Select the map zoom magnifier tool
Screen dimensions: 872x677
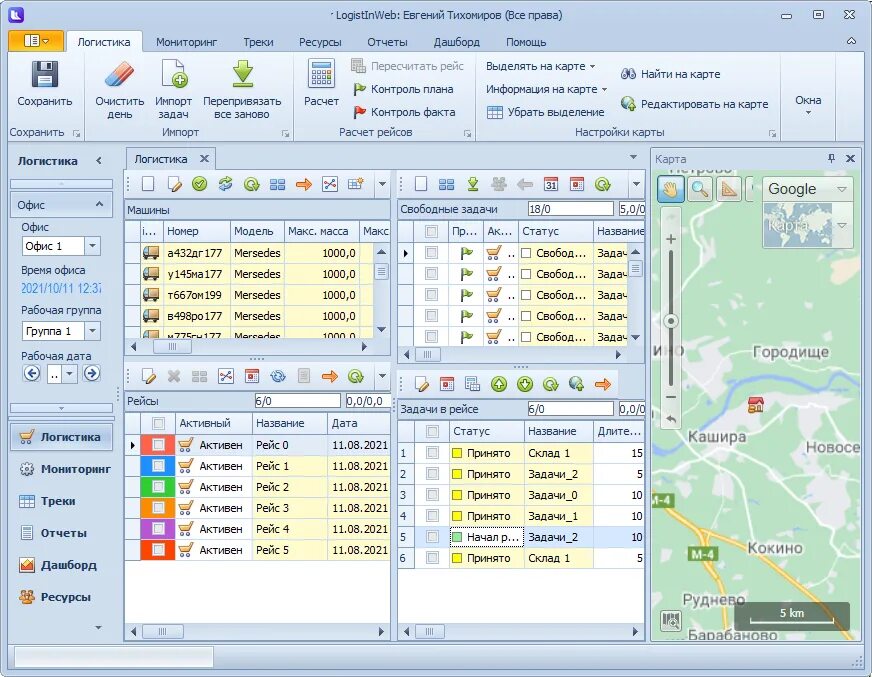(700, 189)
